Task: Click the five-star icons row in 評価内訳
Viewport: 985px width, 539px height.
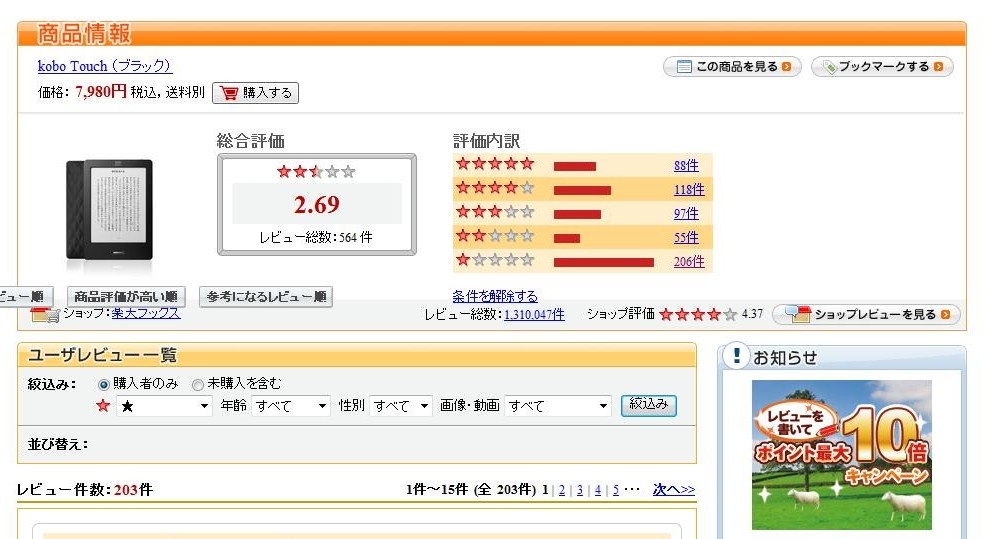Action: (495, 165)
